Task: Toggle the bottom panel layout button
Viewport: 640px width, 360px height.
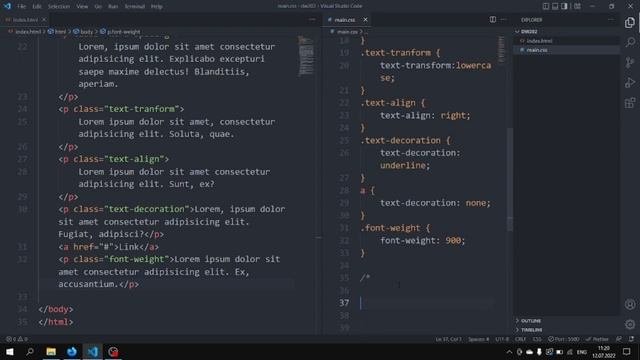Action: tap(555, 6)
